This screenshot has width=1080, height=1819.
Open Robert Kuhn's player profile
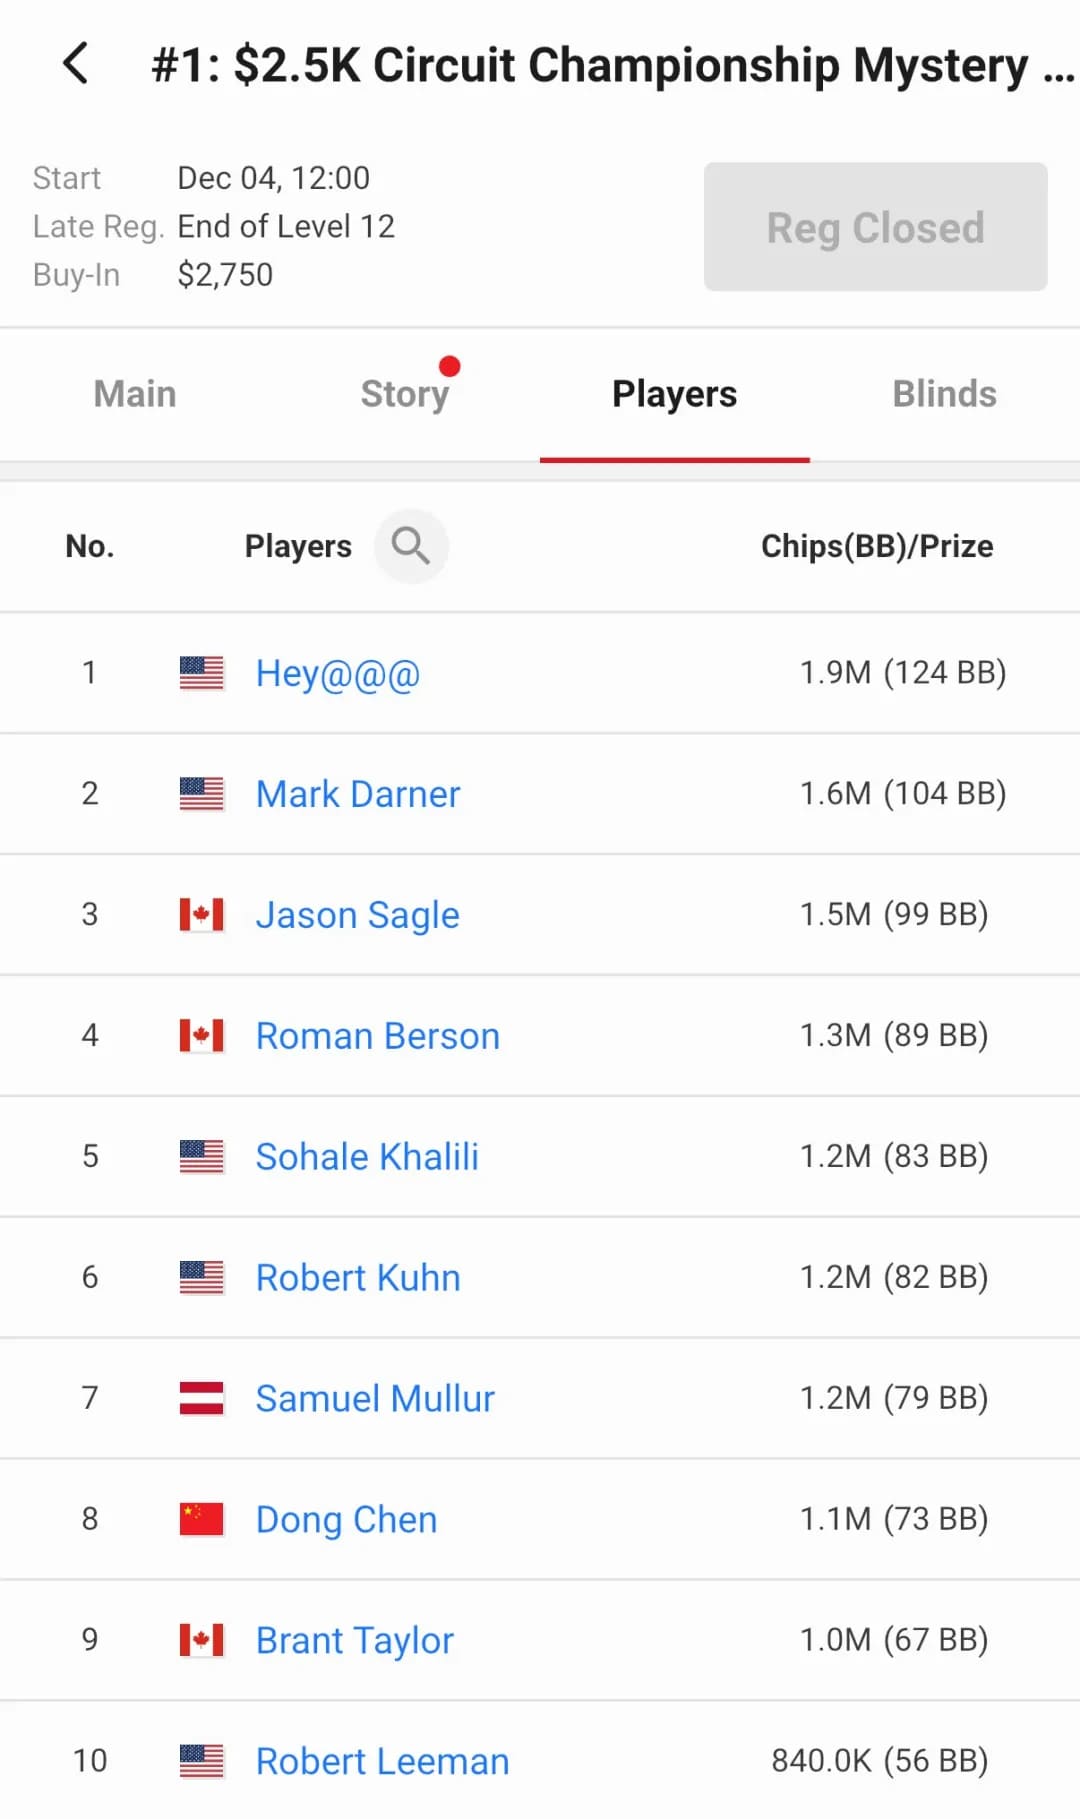point(358,1278)
